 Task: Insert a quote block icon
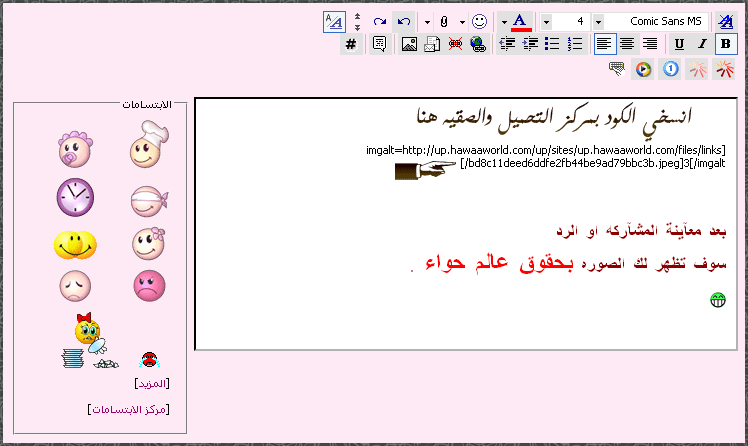pos(379,44)
